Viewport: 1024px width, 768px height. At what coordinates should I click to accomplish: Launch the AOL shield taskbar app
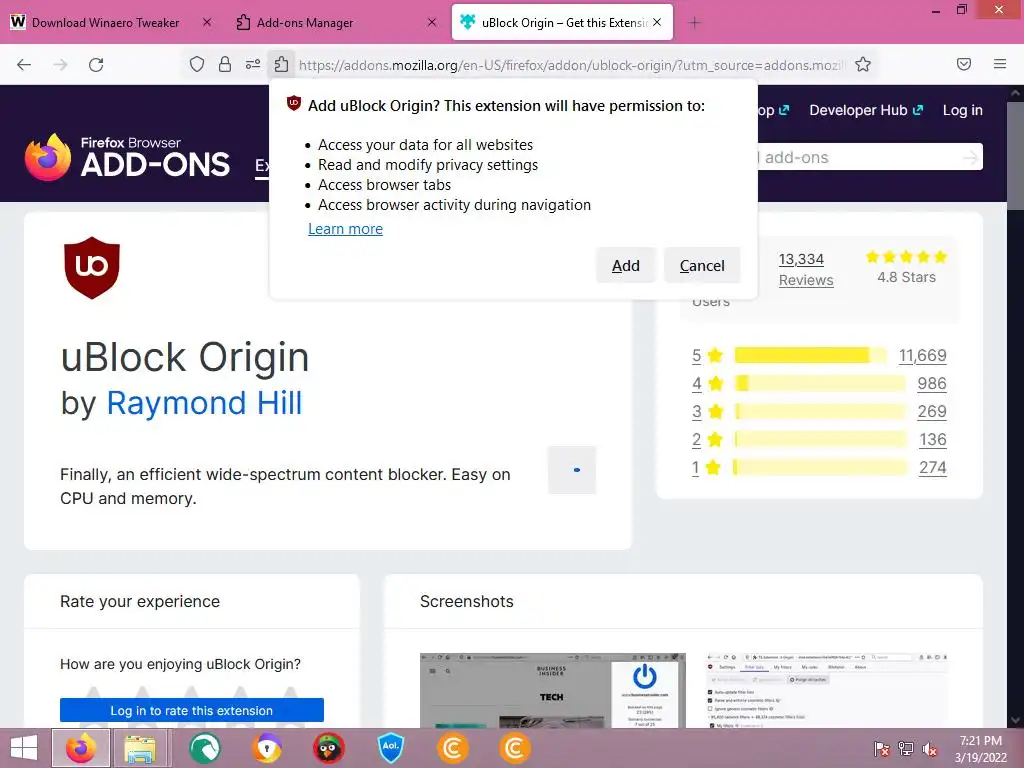[x=391, y=748]
